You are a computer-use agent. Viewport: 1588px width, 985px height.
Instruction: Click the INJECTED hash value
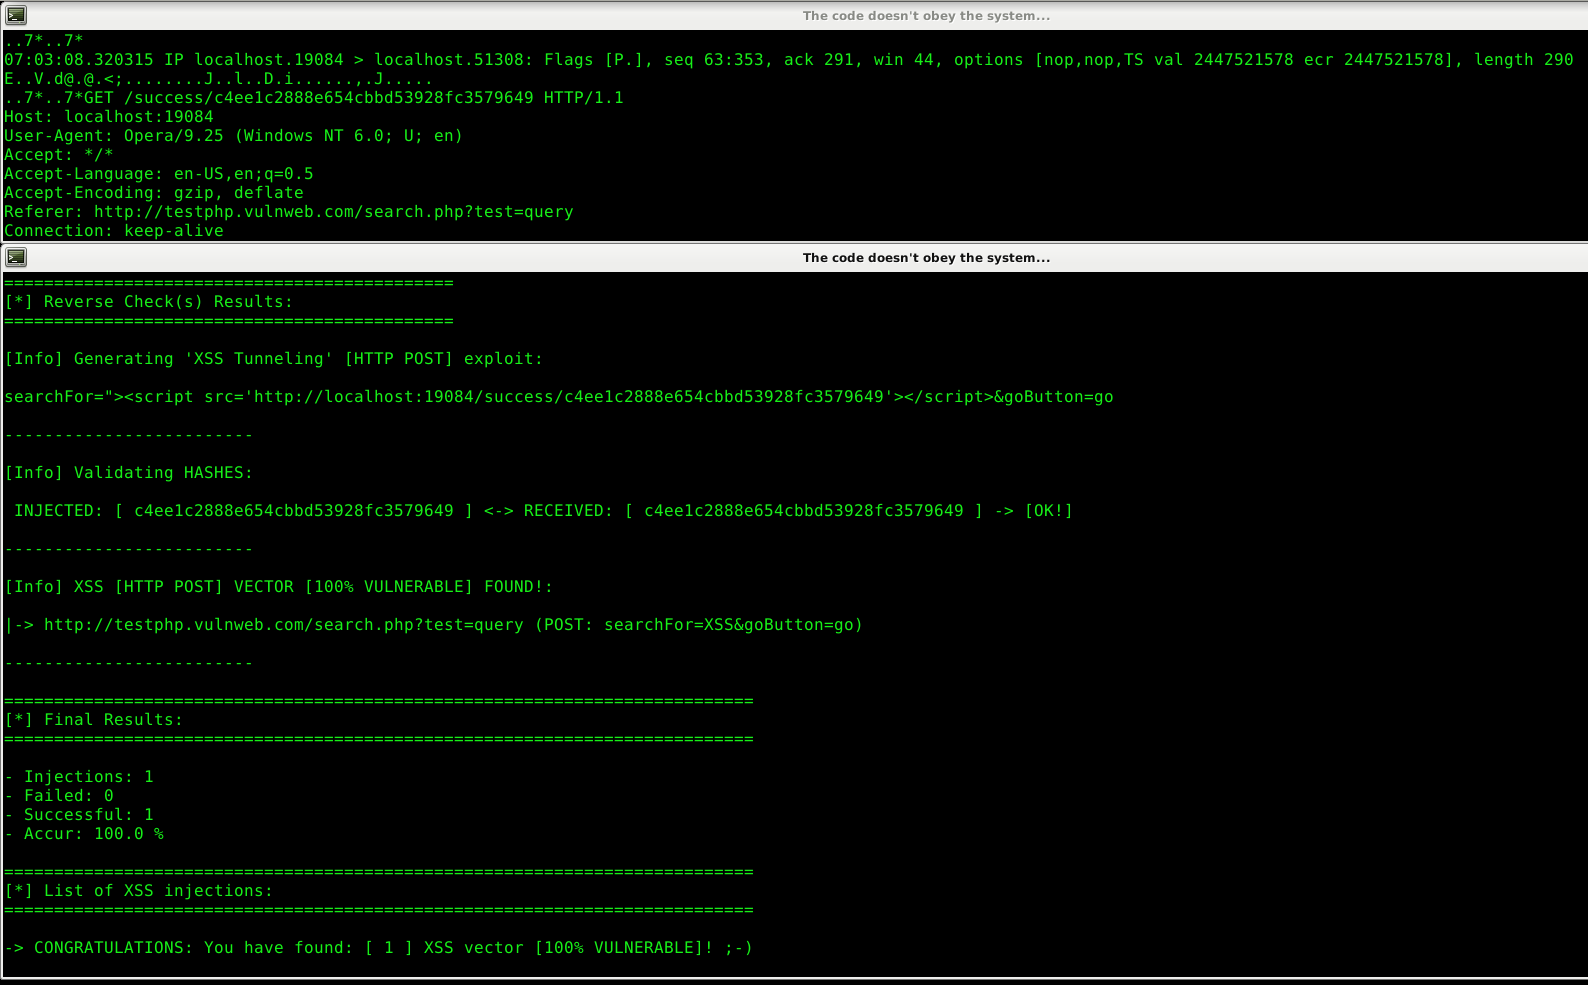tap(294, 511)
